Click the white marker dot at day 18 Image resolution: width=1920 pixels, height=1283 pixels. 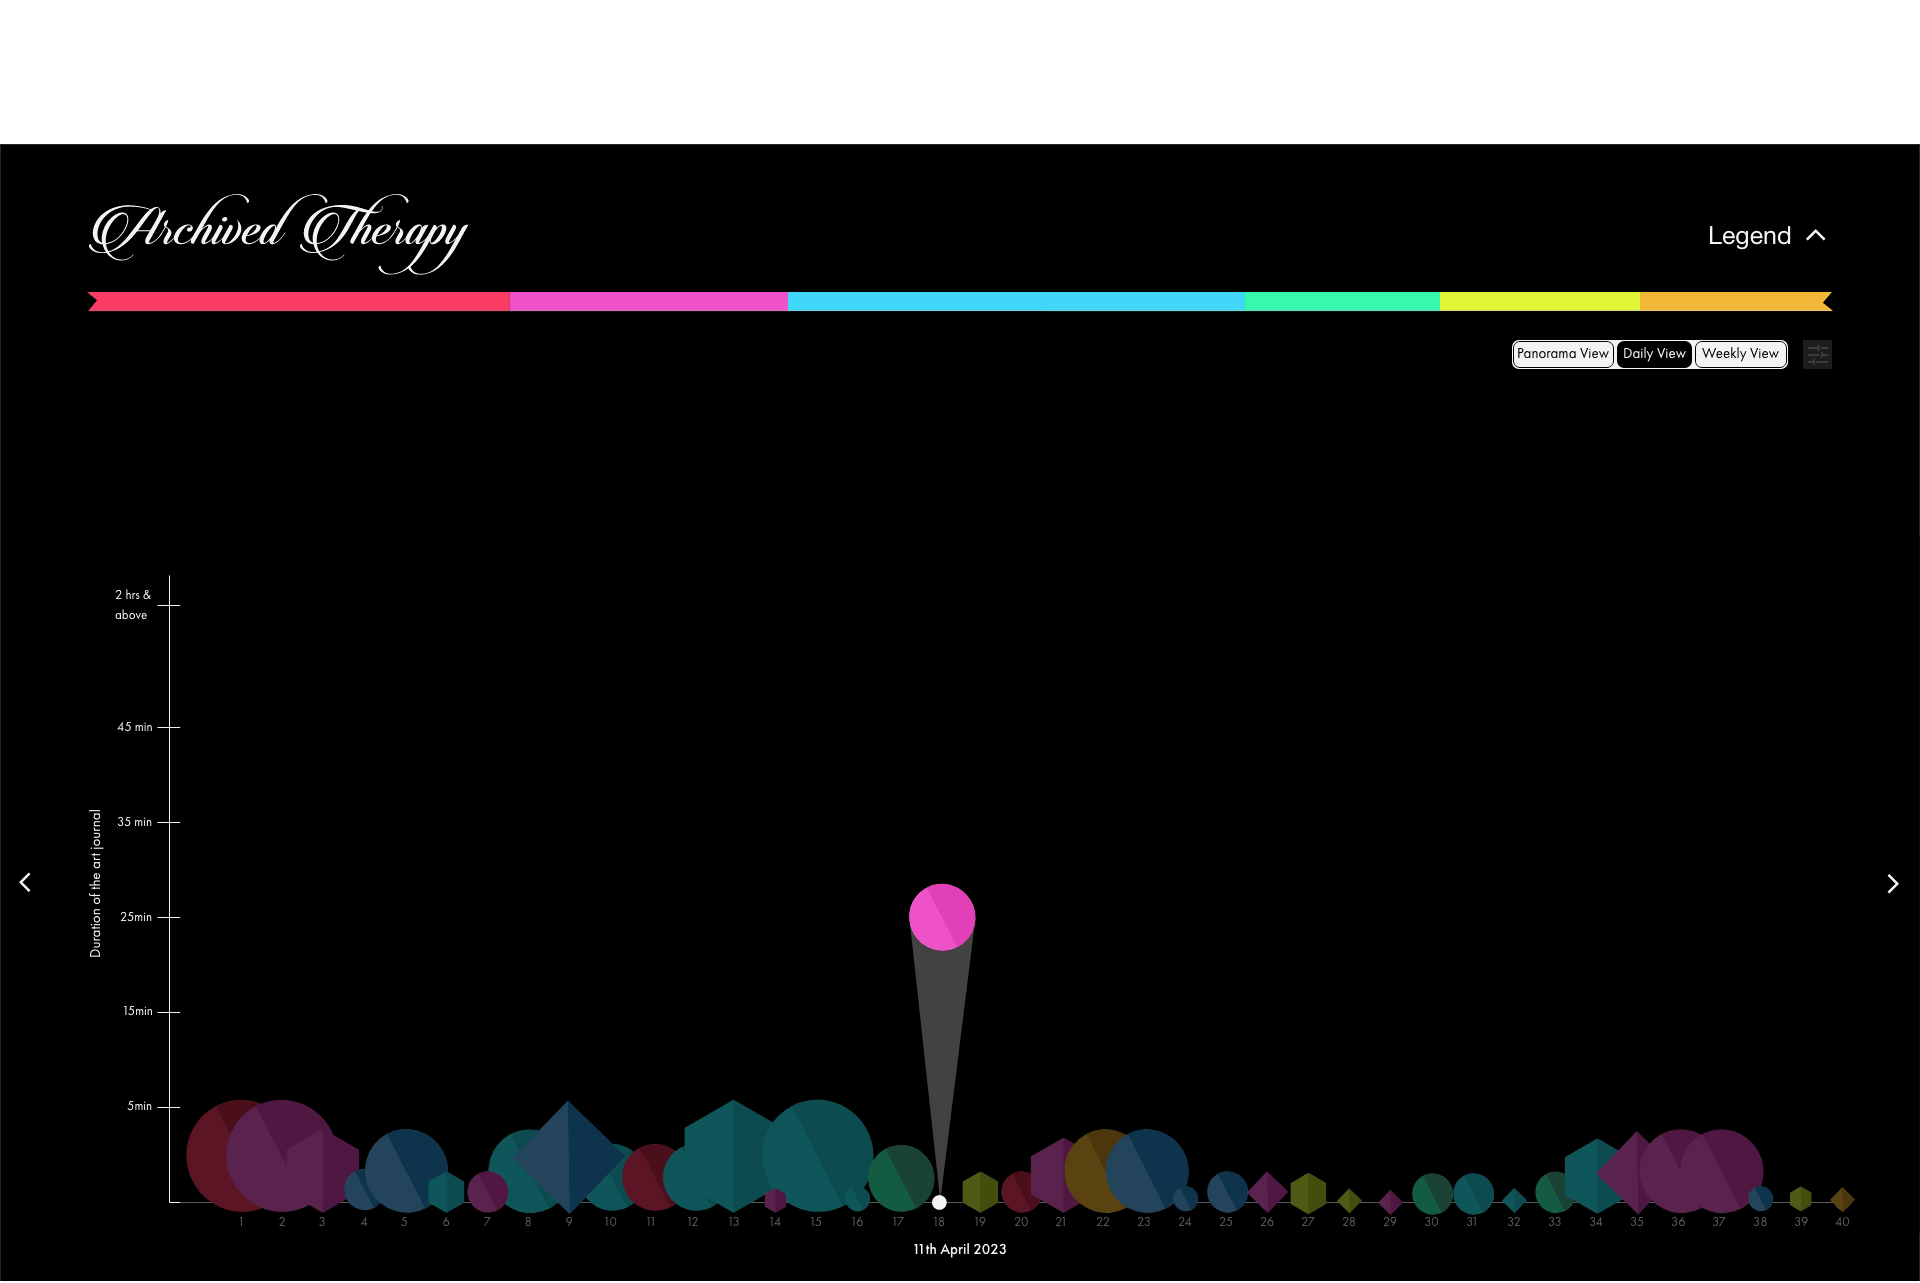pyautogui.click(x=939, y=1202)
